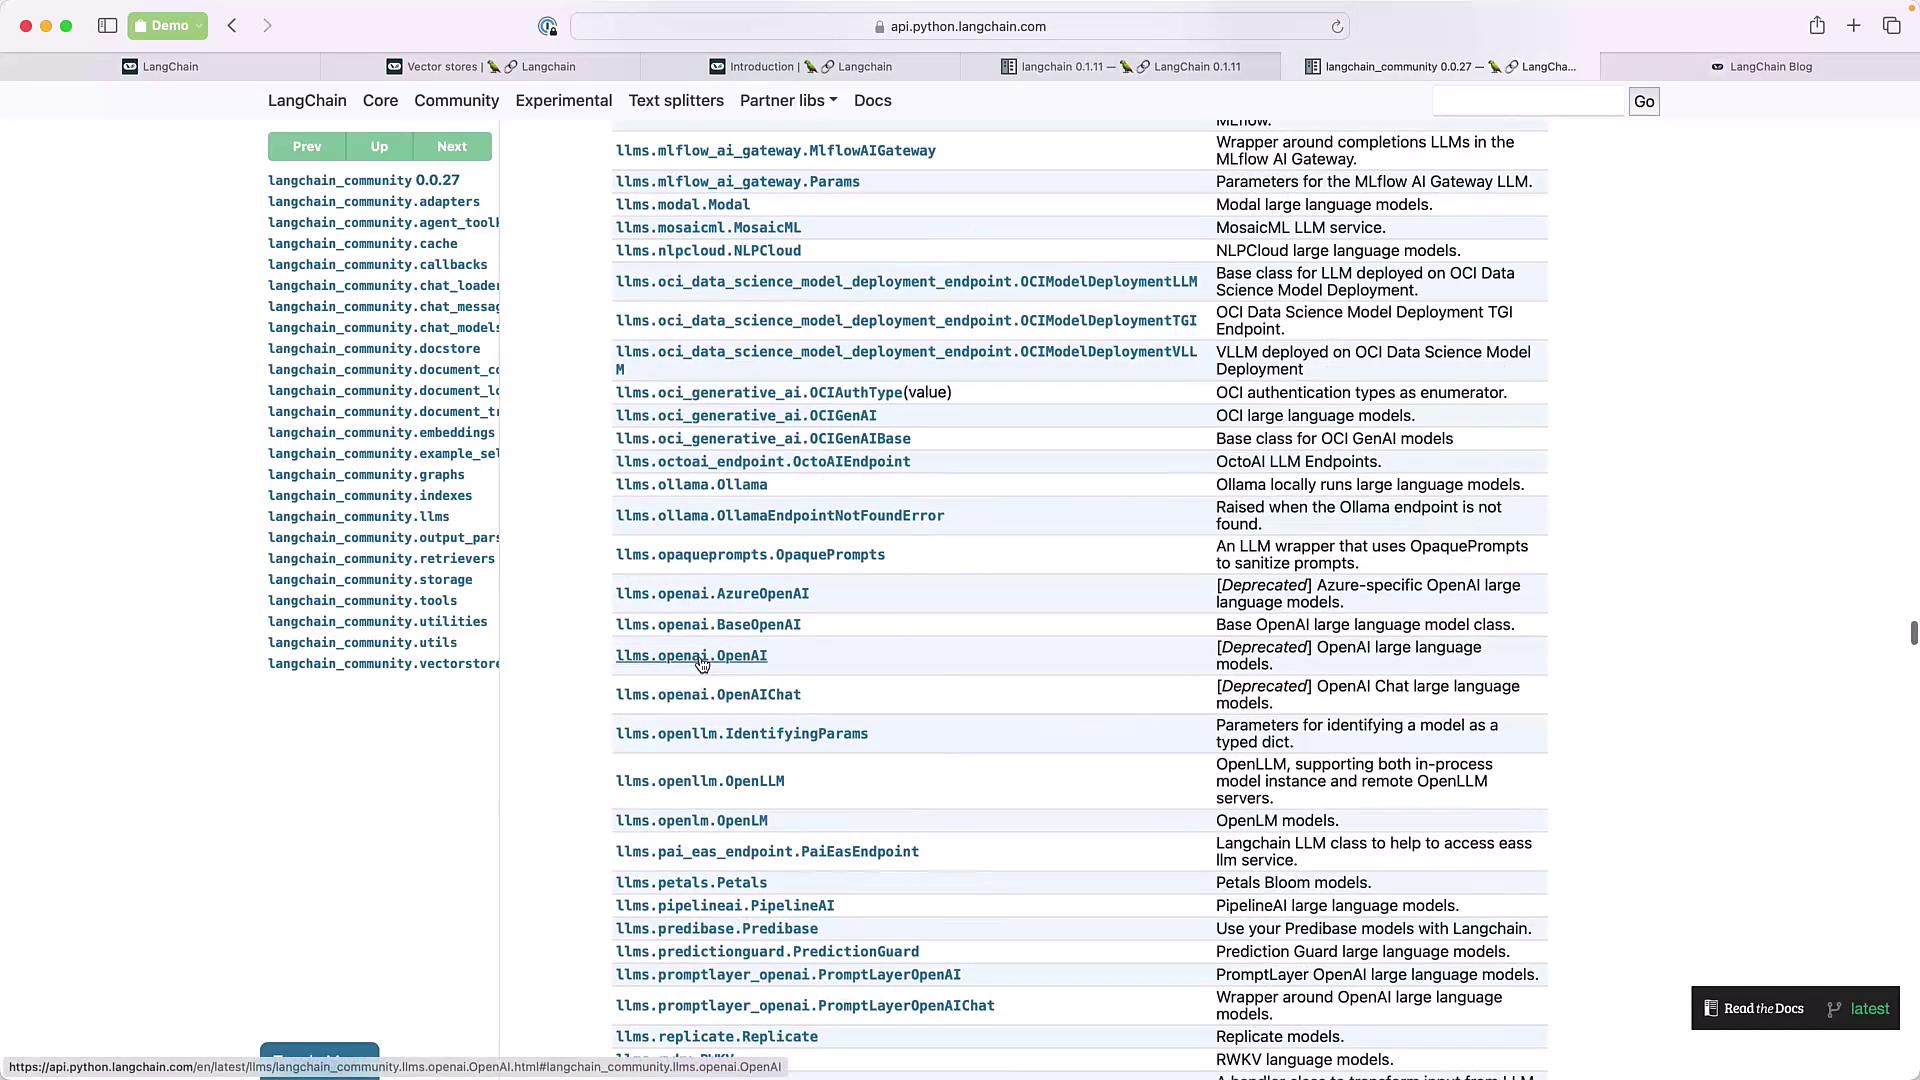Open the Share icon in toolbar
Screen dimensions: 1920x1080
coord(1817,26)
